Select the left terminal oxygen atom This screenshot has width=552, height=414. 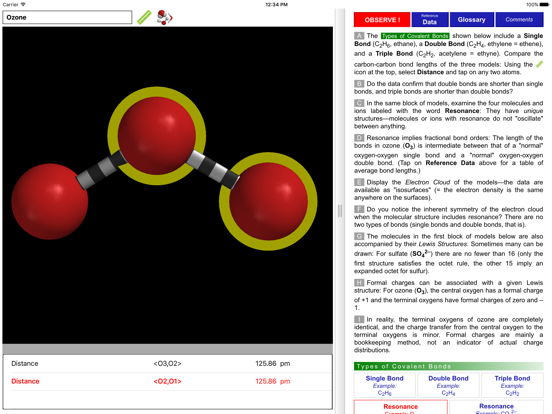click(50, 201)
